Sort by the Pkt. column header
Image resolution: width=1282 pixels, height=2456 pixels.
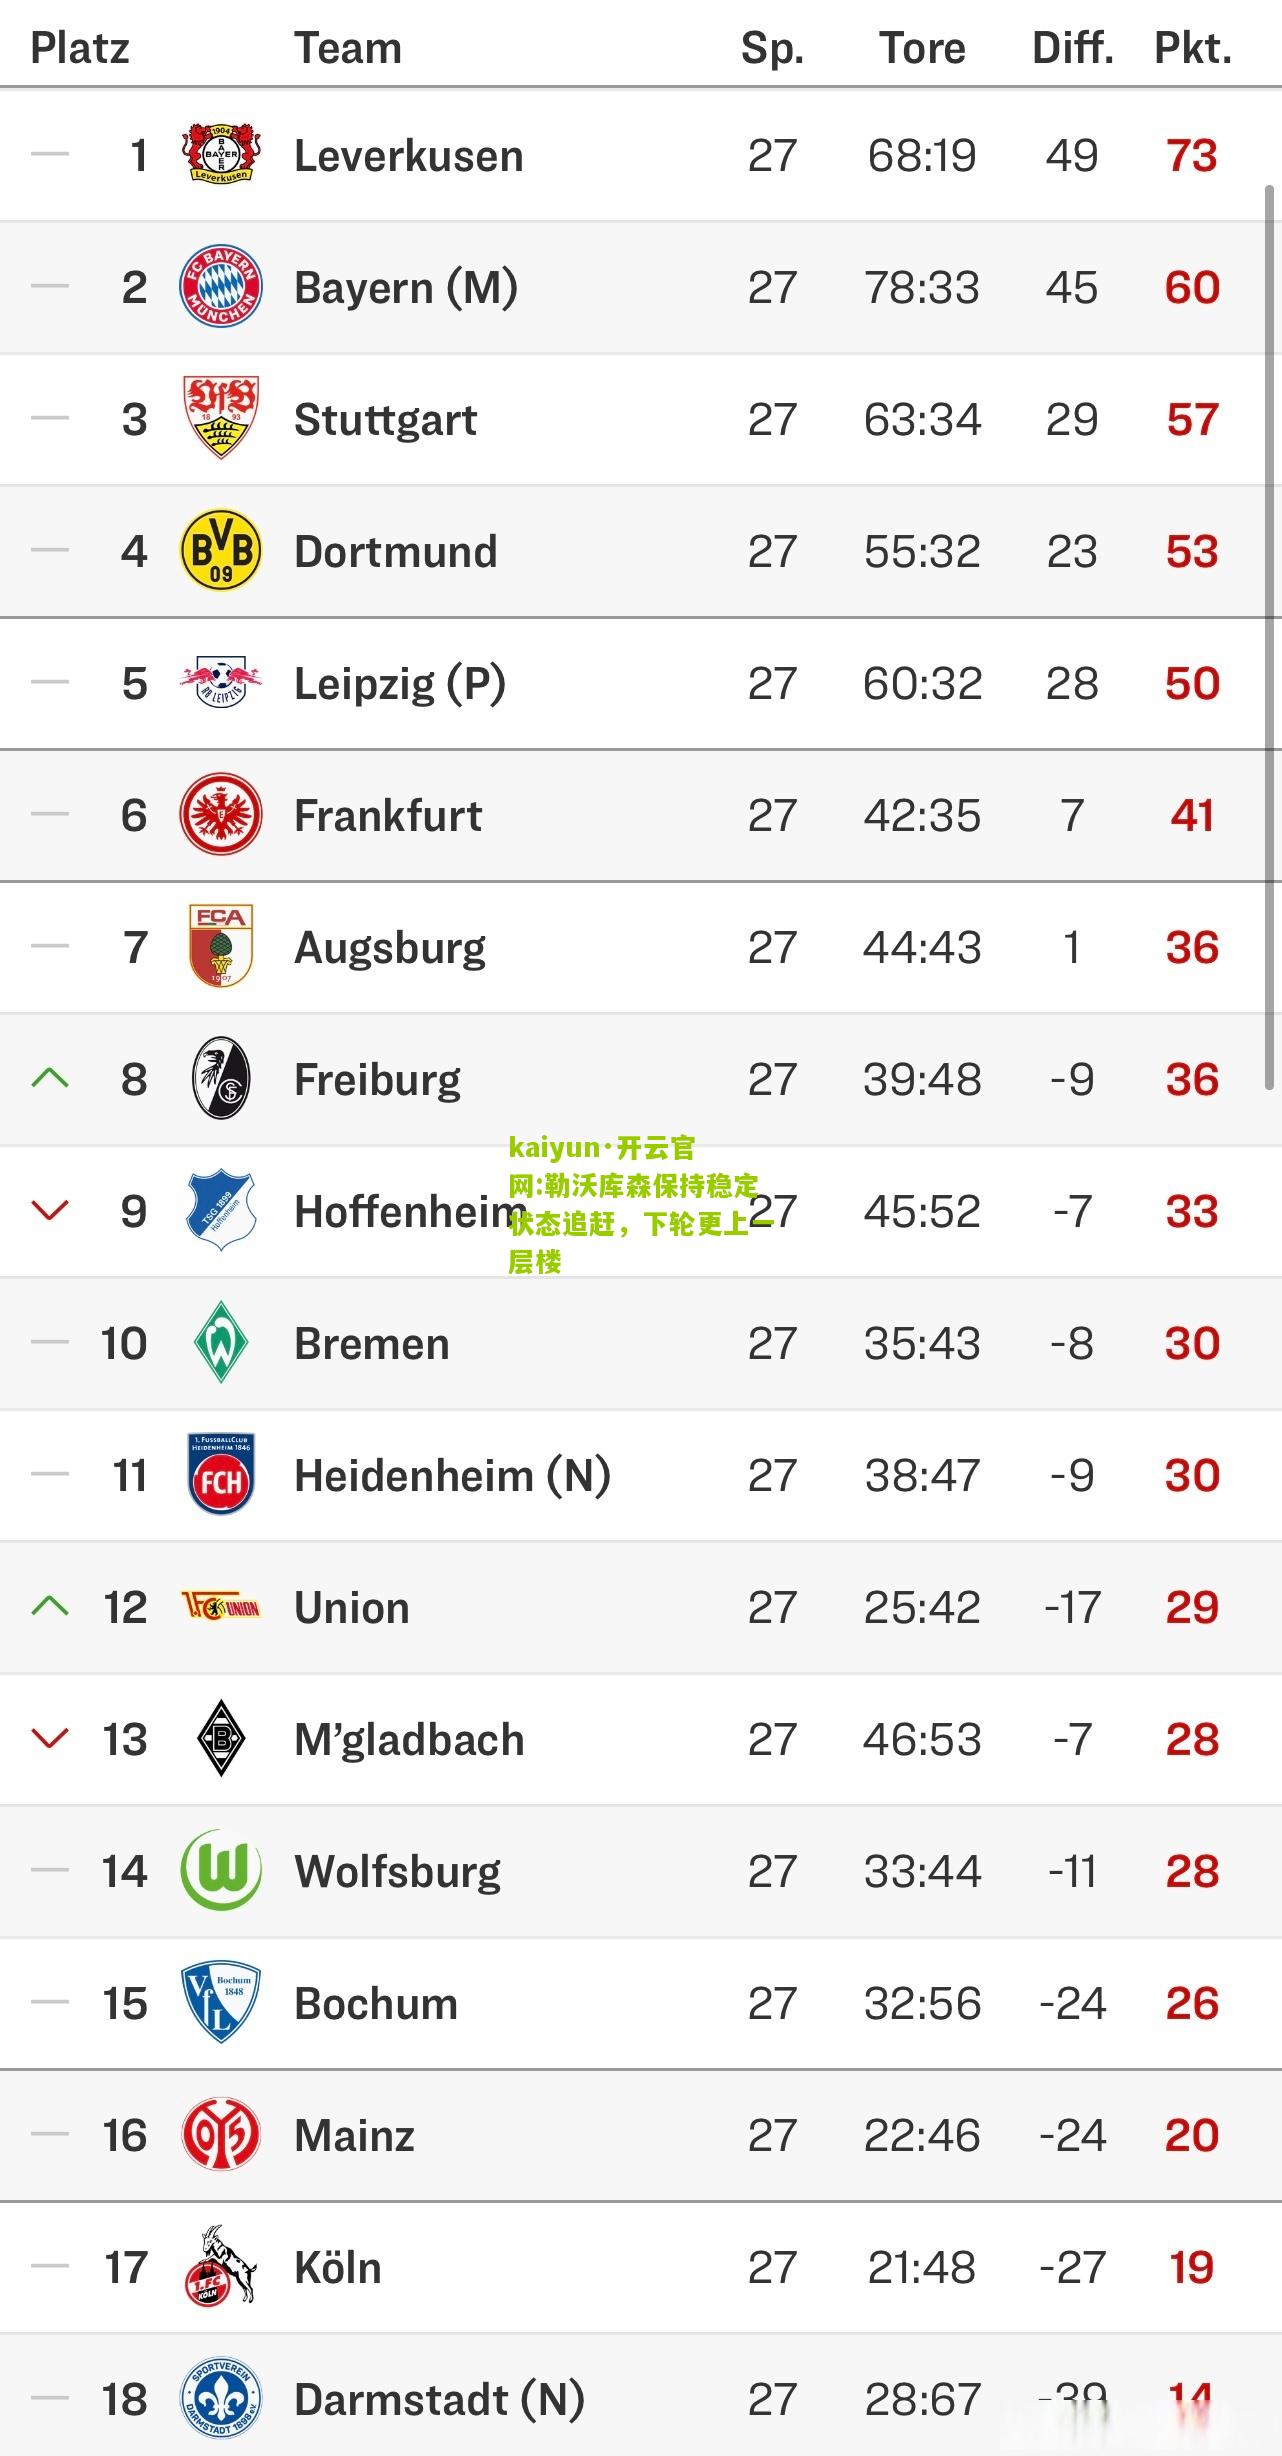tap(1193, 48)
